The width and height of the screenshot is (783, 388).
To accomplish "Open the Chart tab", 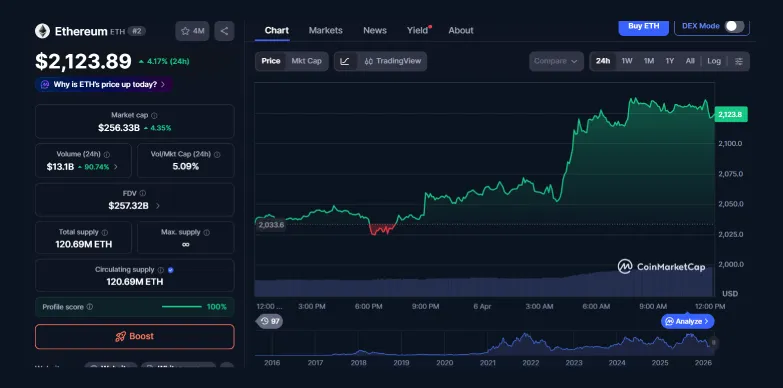I will click(x=277, y=30).
